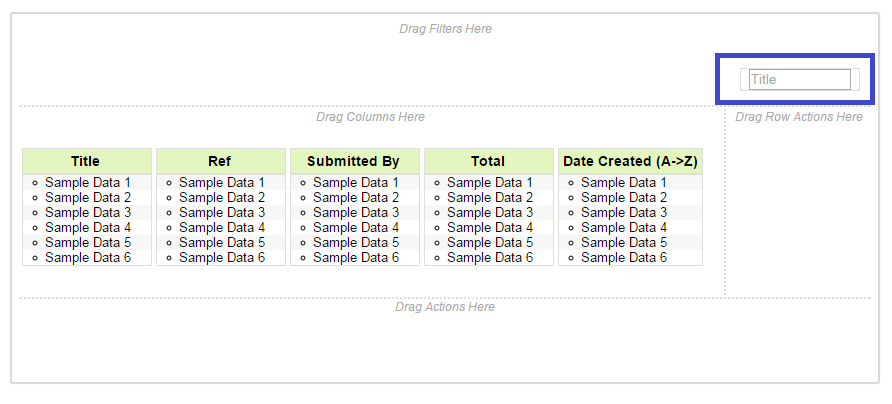Select the Title column header
The height and width of the screenshot is (404, 892).
(x=86, y=161)
